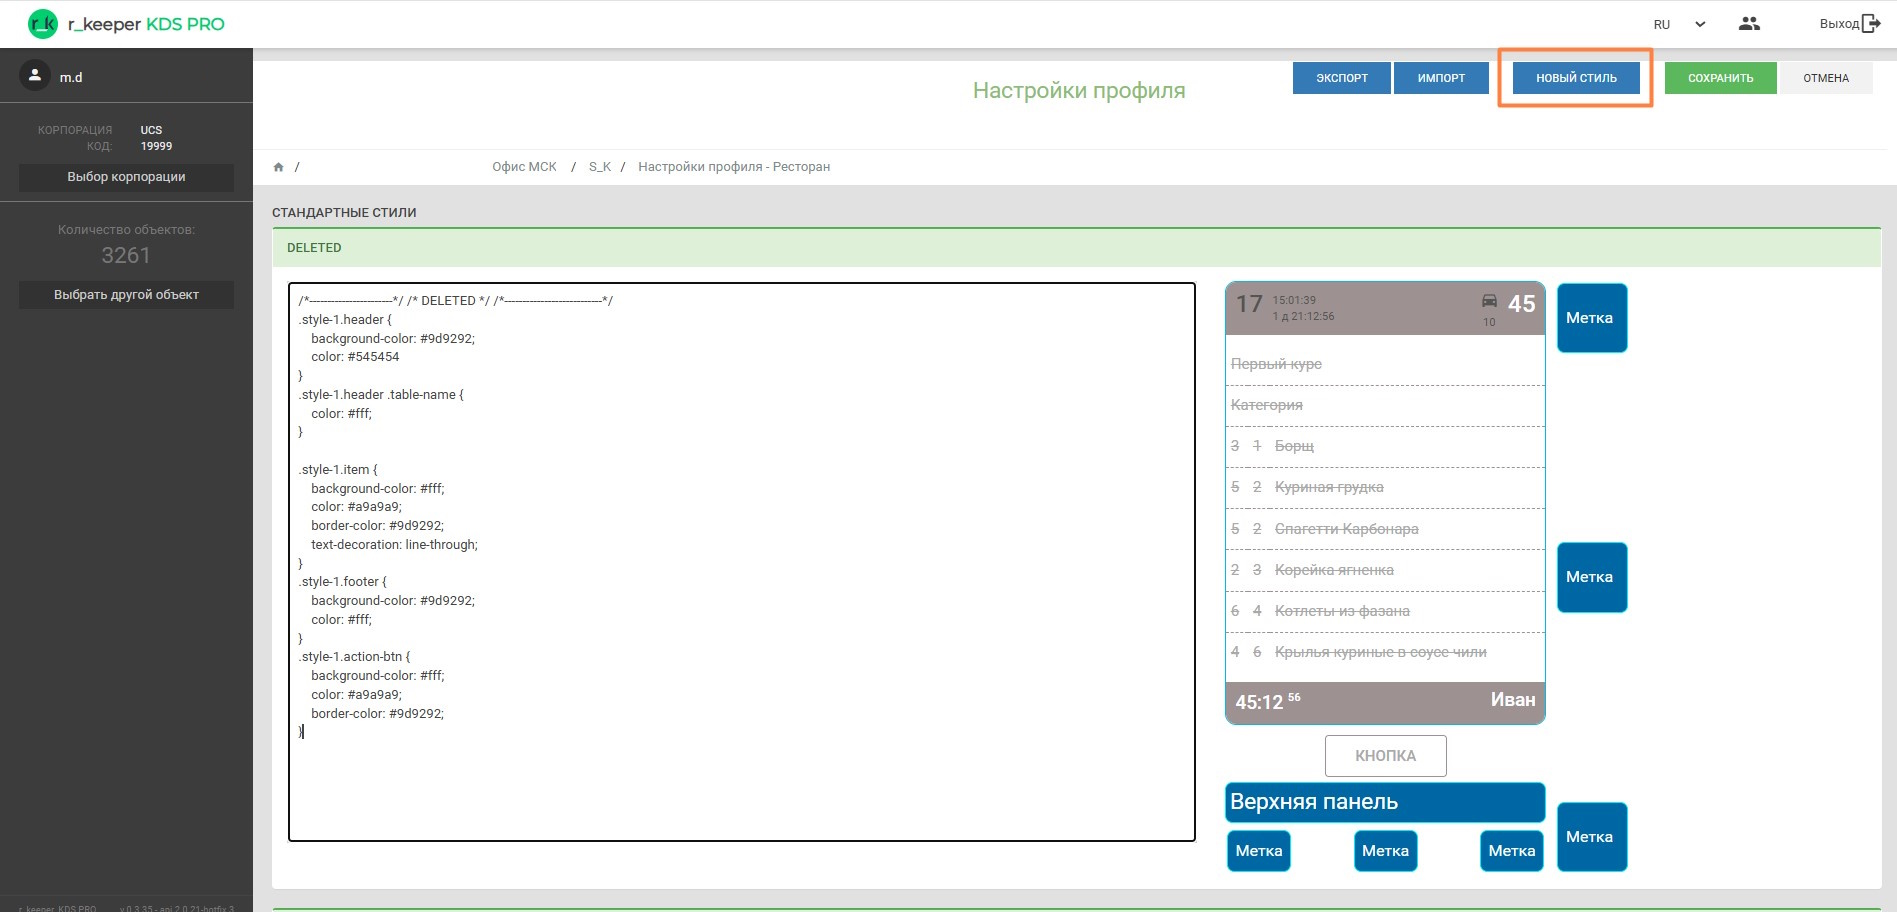Click the car icon in order header
Image resolution: width=1897 pixels, height=912 pixels.
[1489, 301]
